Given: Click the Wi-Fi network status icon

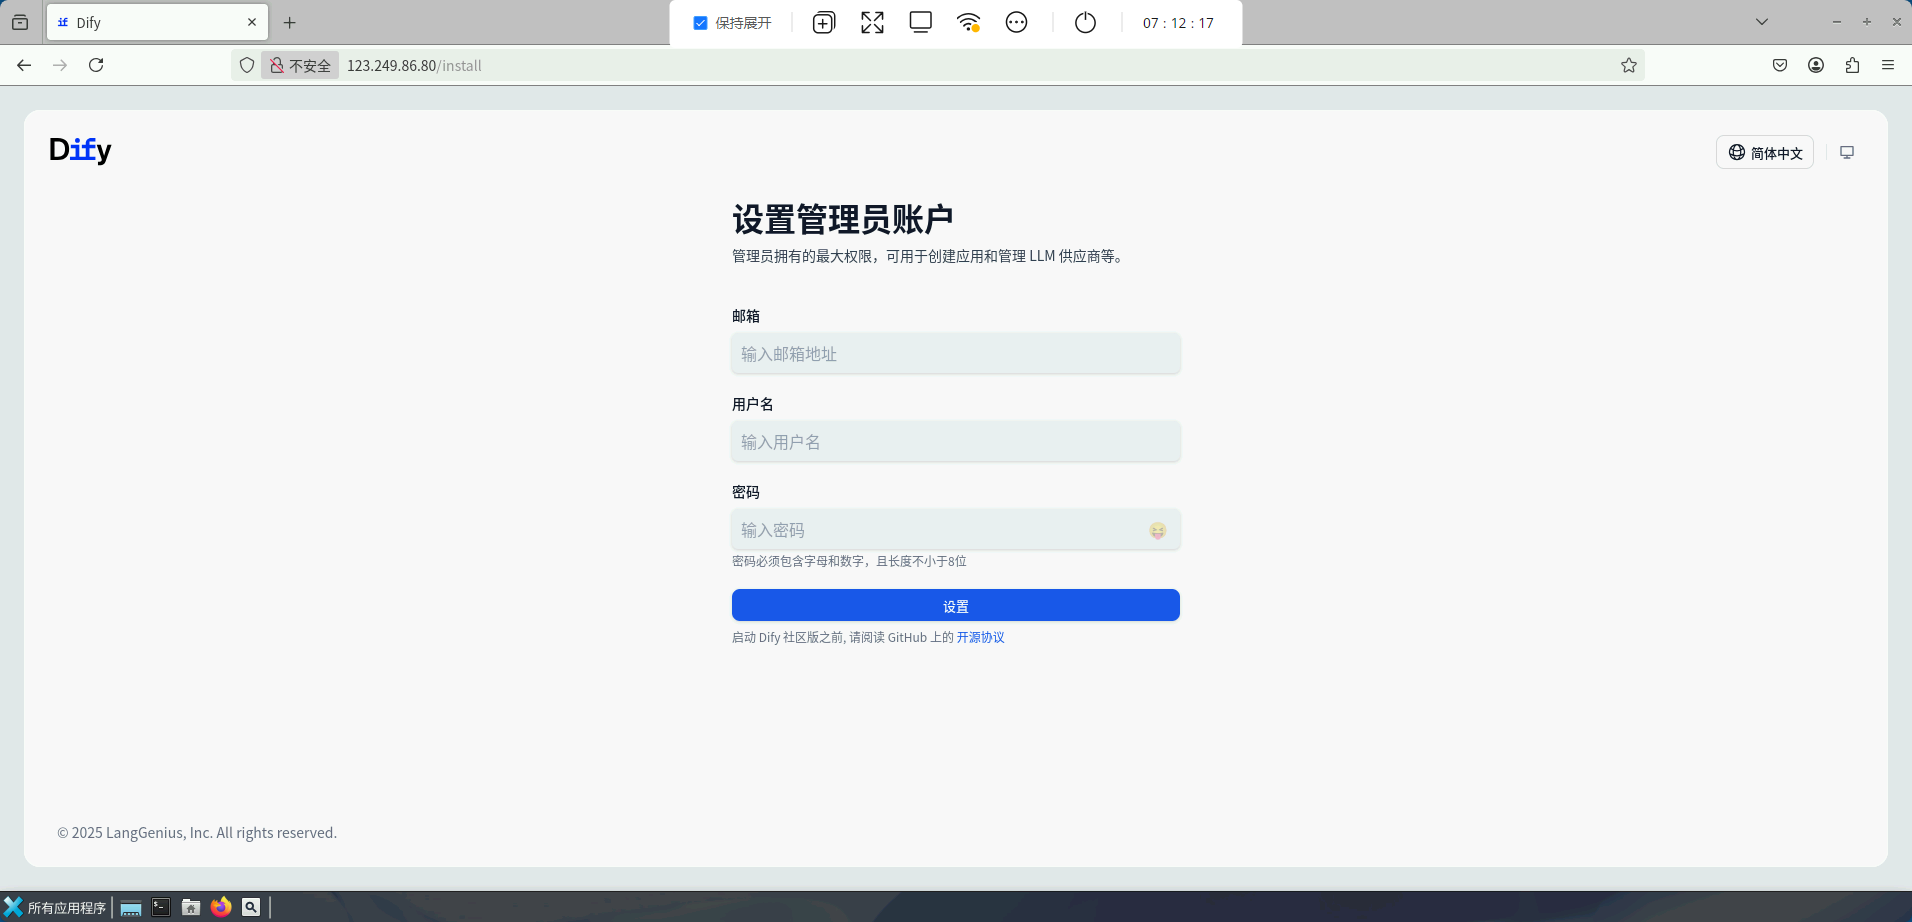Looking at the screenshot, I should (968, 22).
